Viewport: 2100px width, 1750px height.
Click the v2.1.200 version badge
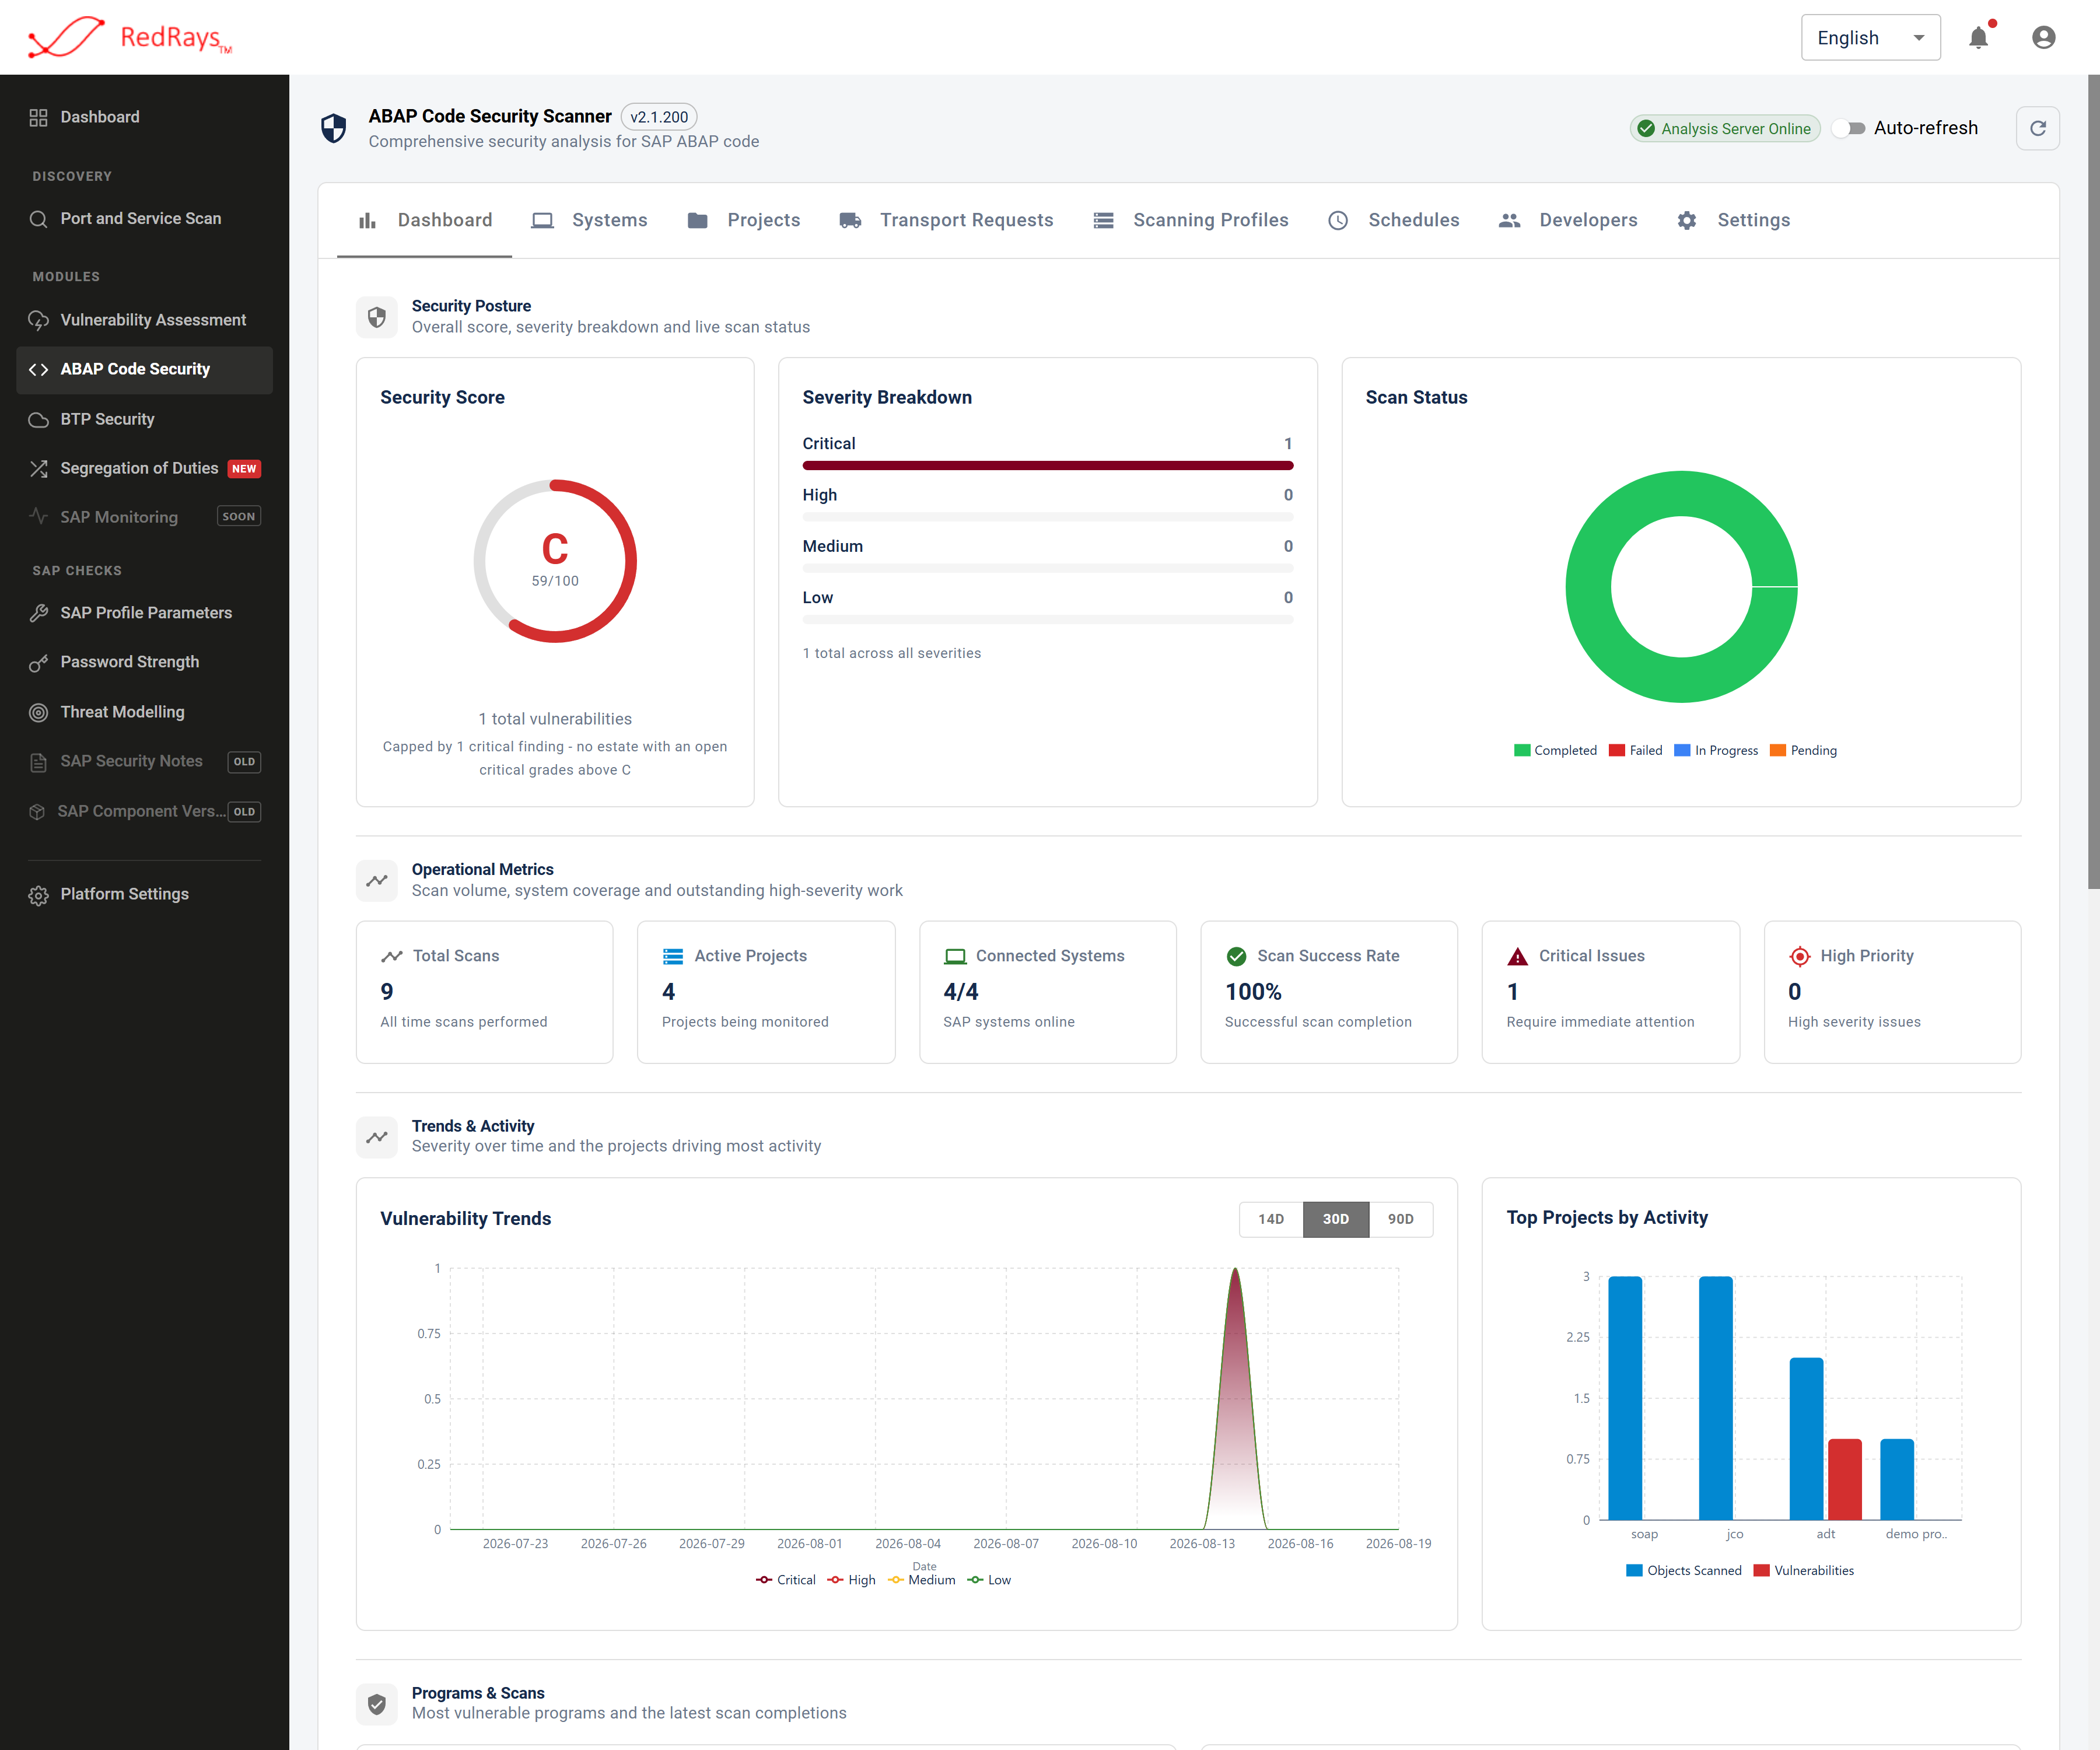coord(659,117)
